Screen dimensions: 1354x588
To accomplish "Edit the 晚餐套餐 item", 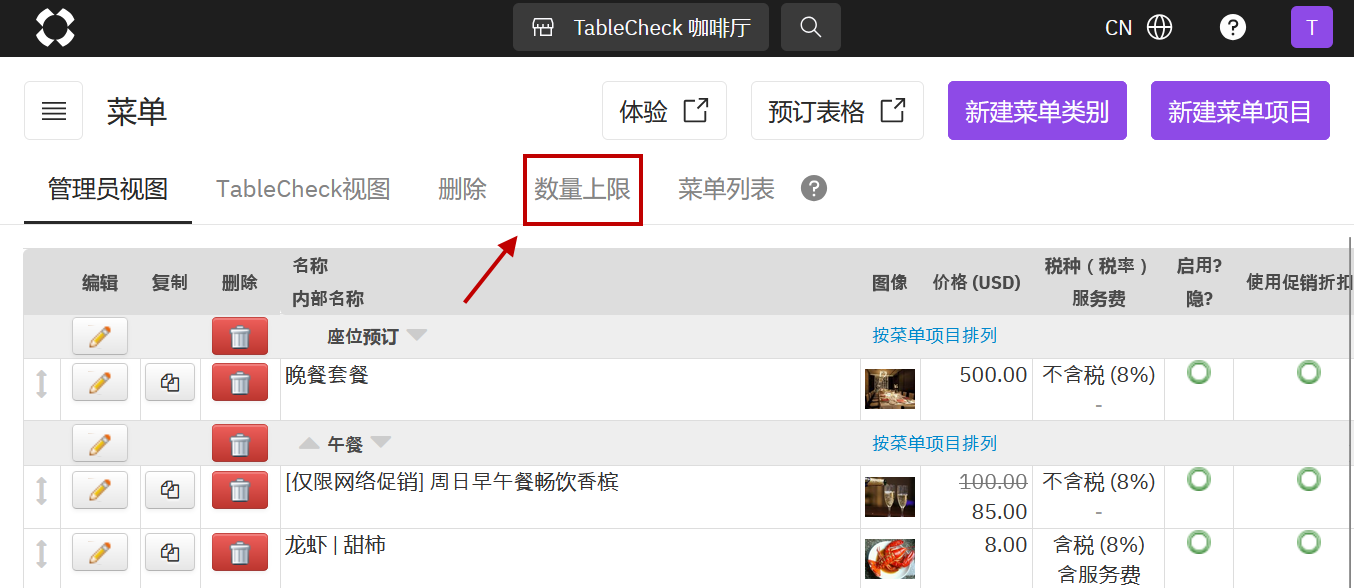I will [x=100, y=382].
